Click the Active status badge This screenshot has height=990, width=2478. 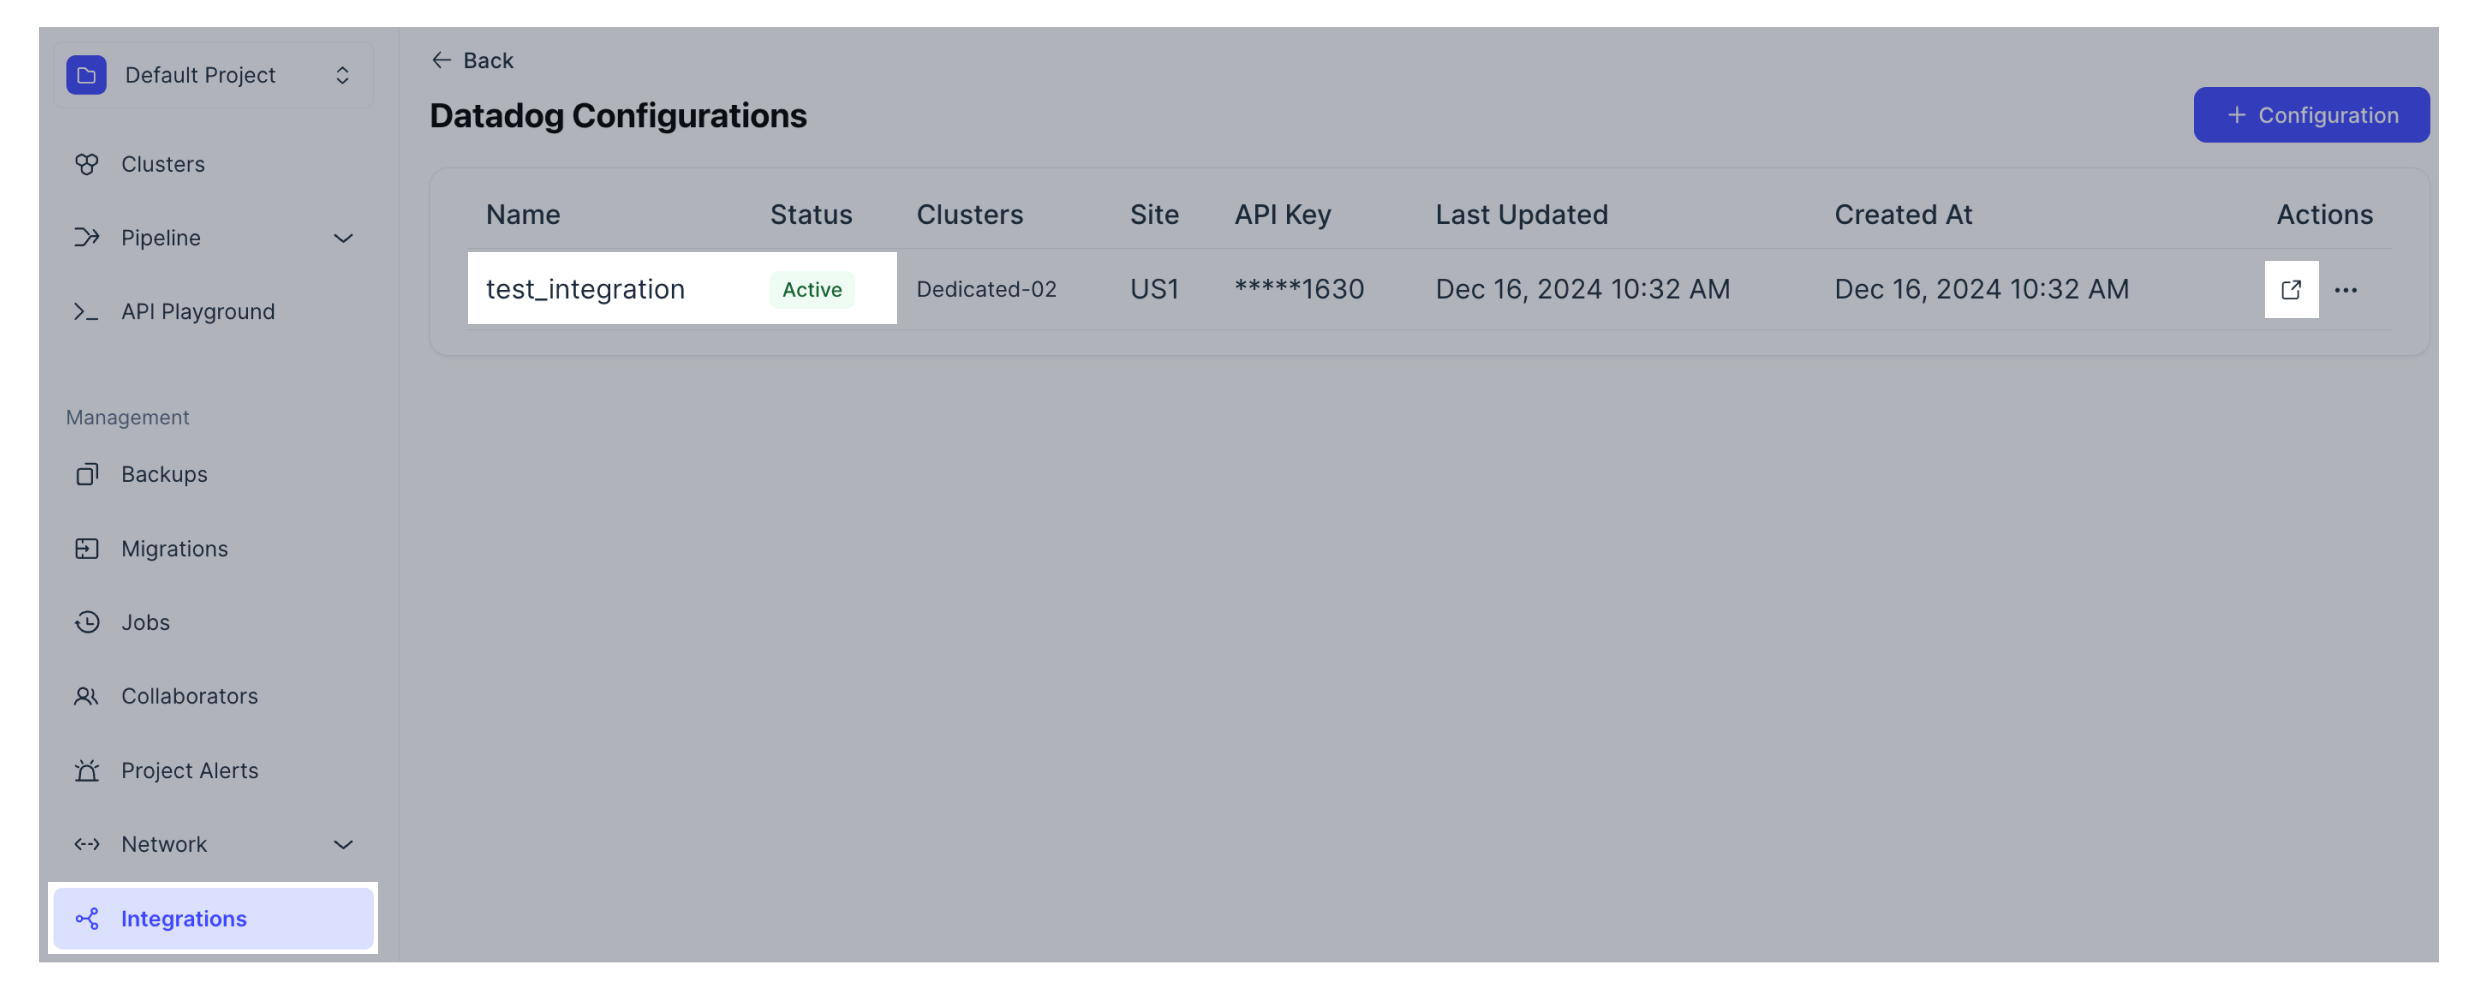(x=811, y=290)
